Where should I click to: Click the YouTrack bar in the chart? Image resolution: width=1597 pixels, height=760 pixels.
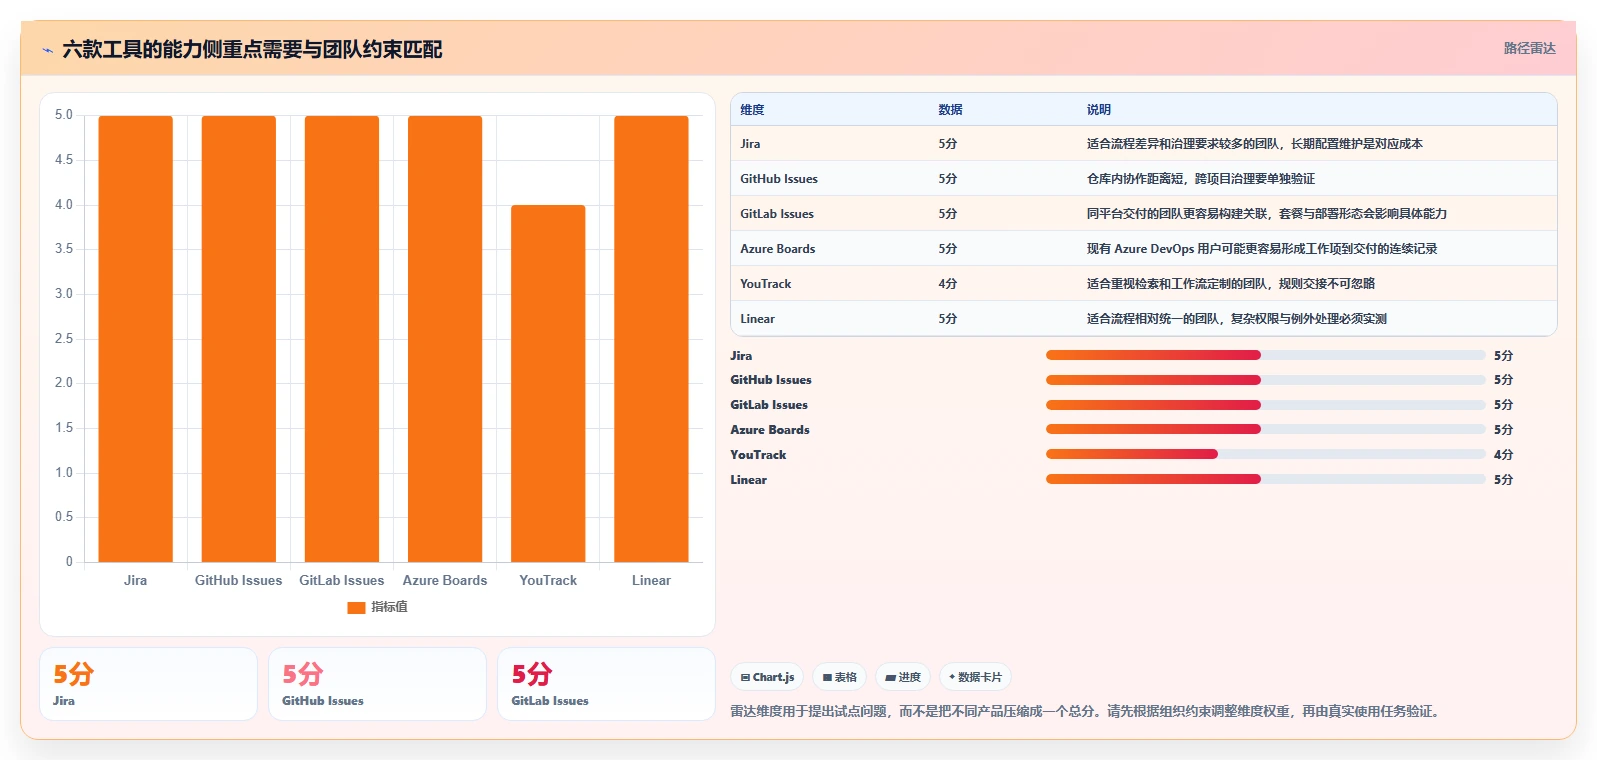click(x=548, y=383)
